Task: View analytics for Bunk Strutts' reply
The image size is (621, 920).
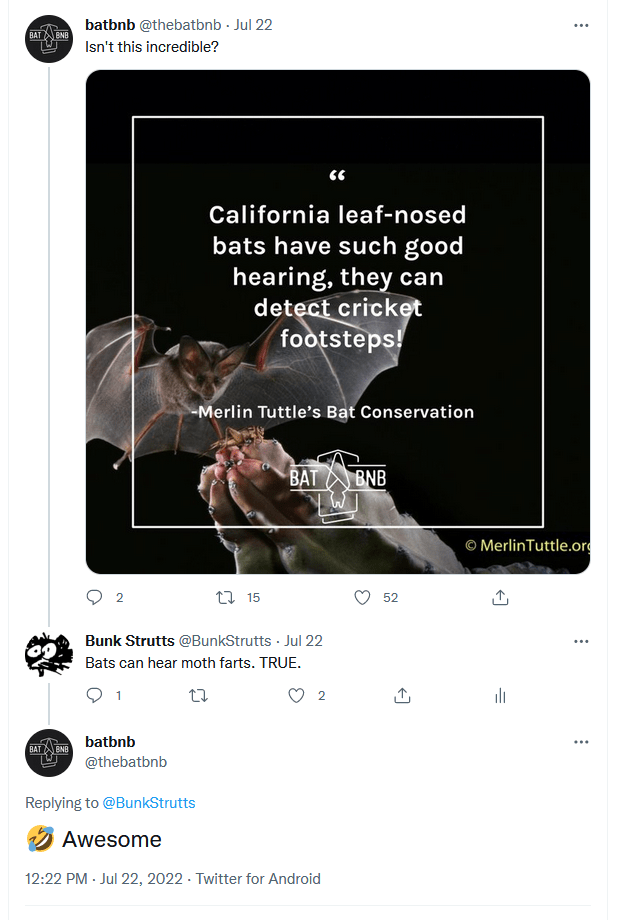Action: click(x=501, y=695)
